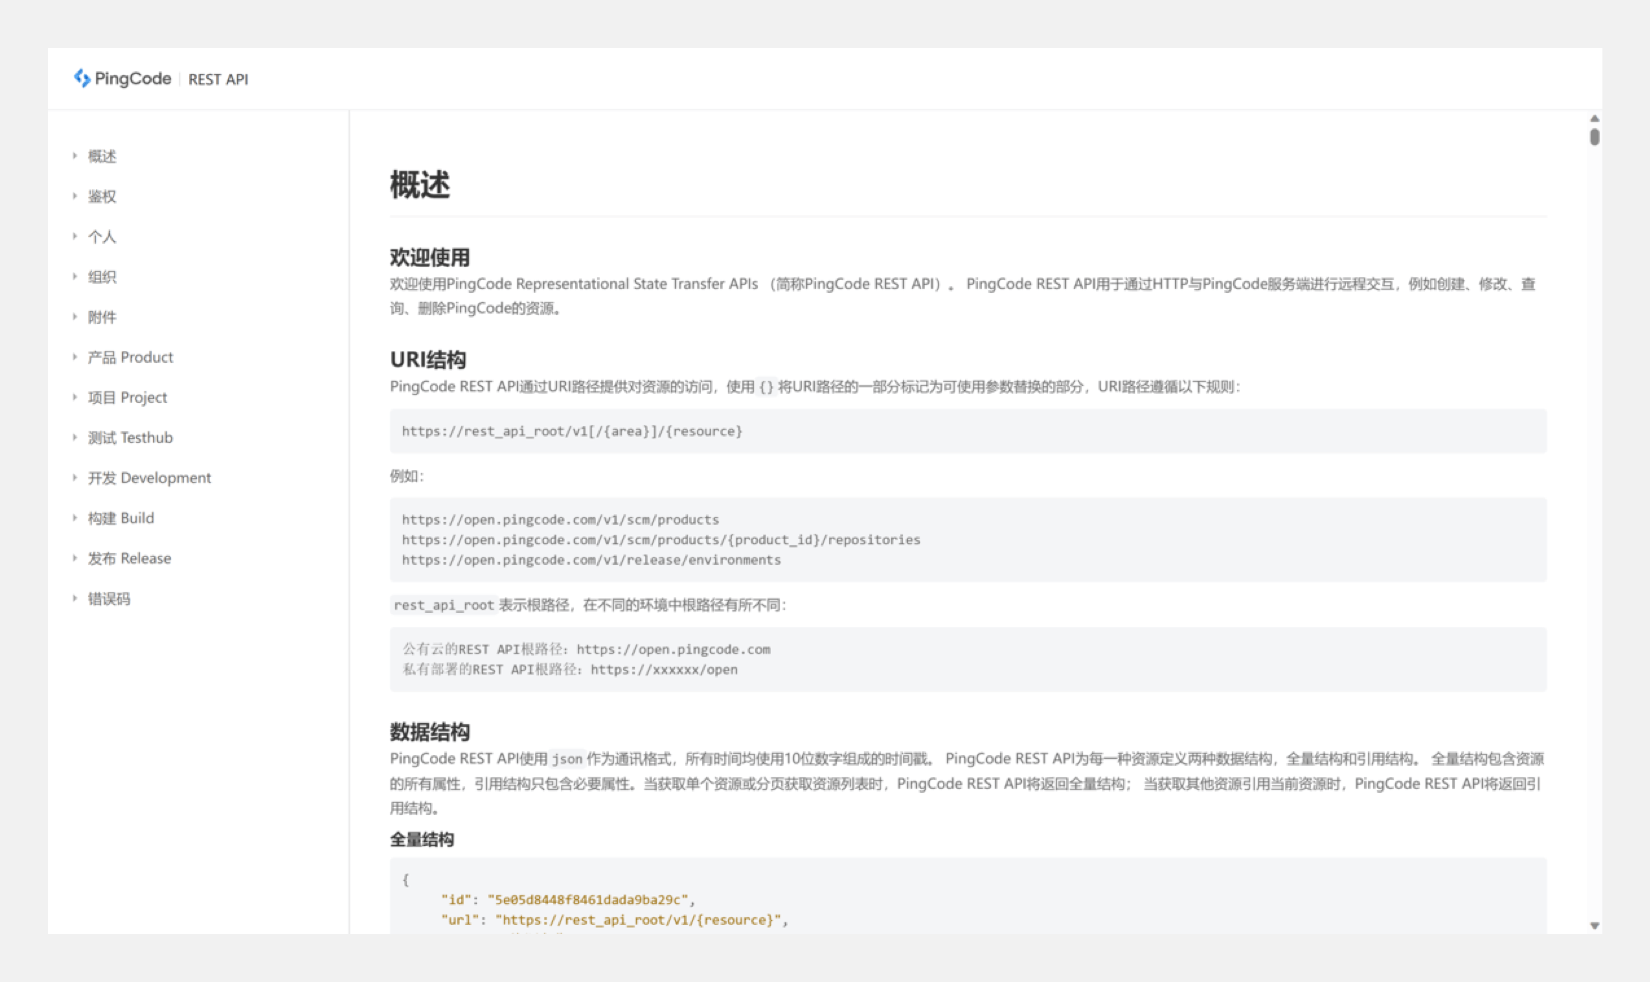Click the PingCode logo icon
The image size is (1650, 982).
tap(81, 78)
